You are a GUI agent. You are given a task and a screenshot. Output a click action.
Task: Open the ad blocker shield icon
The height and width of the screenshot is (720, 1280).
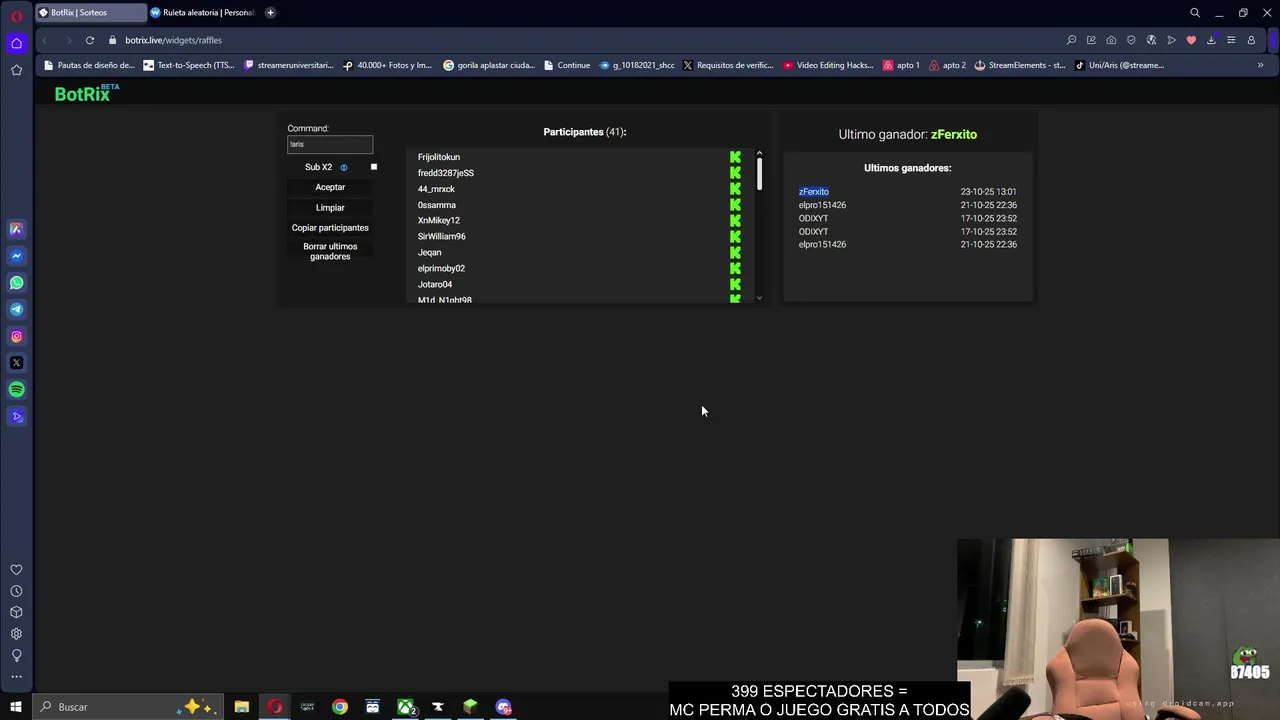[1131, 40]
